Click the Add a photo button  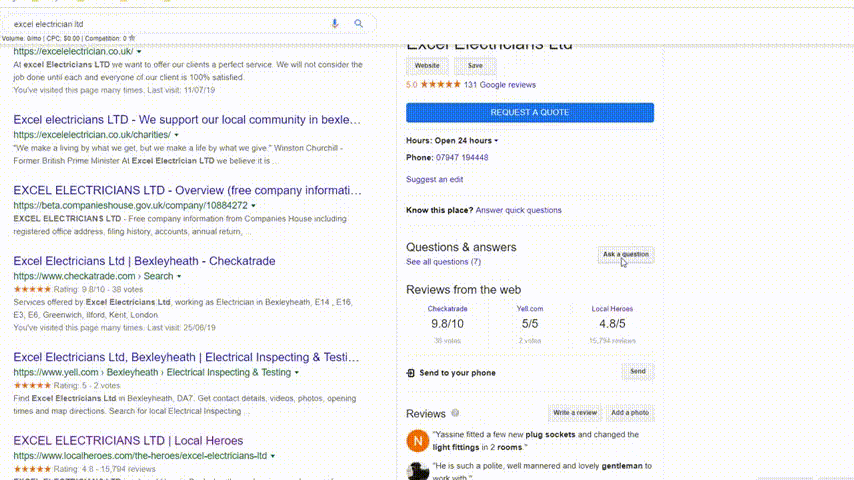630,413
